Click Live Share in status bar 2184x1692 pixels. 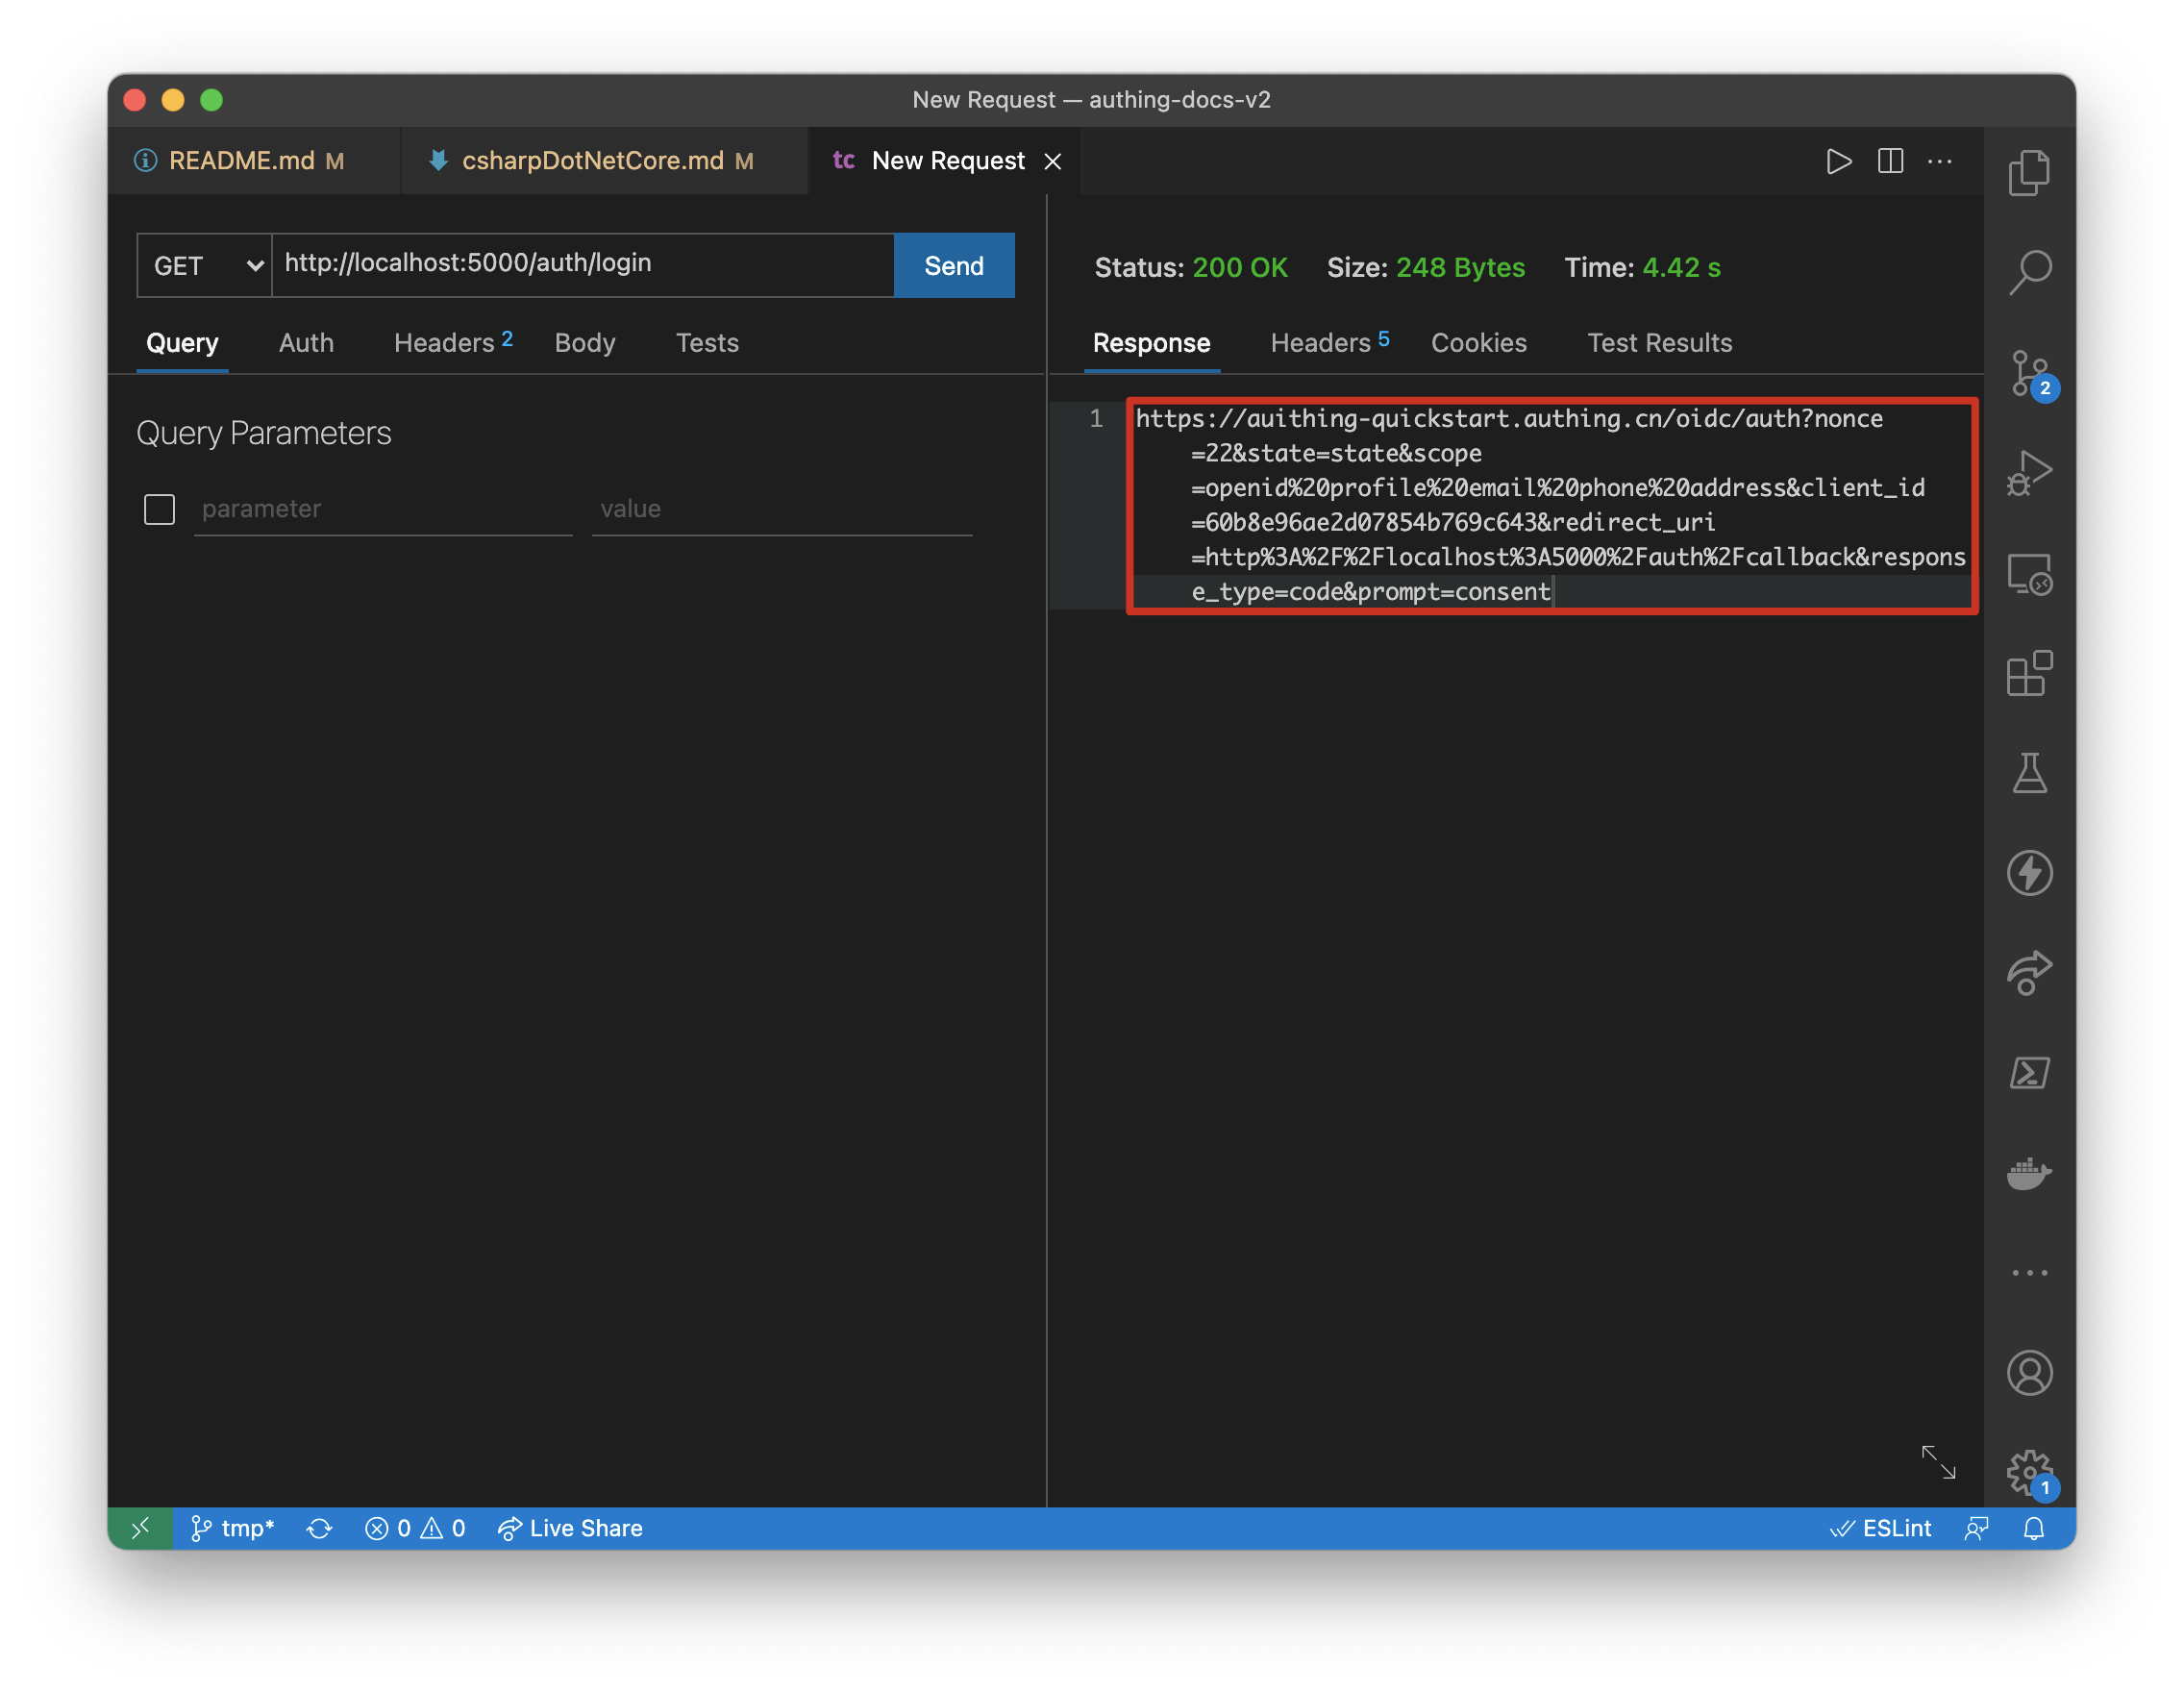pyautogui.click(x=571, y=1528)
